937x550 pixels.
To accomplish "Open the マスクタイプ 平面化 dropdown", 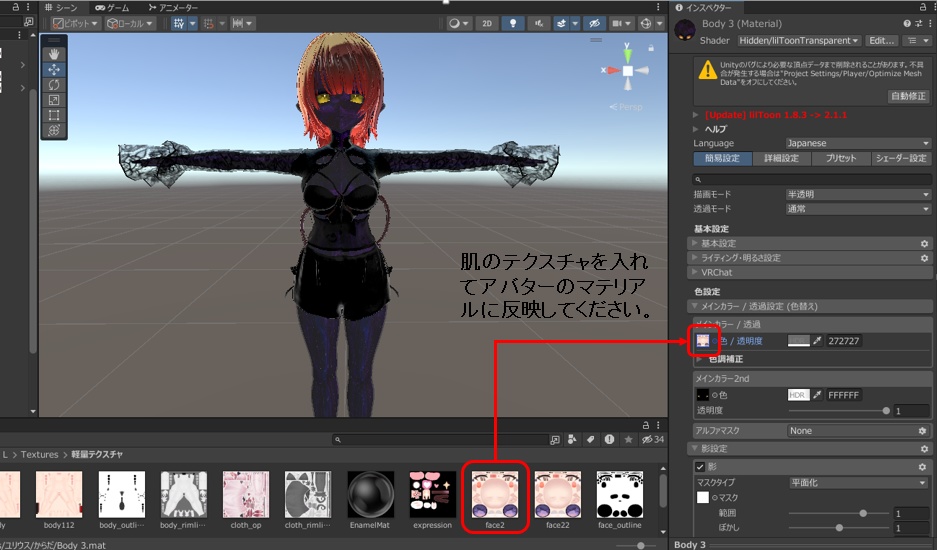I will click(858, 482).
